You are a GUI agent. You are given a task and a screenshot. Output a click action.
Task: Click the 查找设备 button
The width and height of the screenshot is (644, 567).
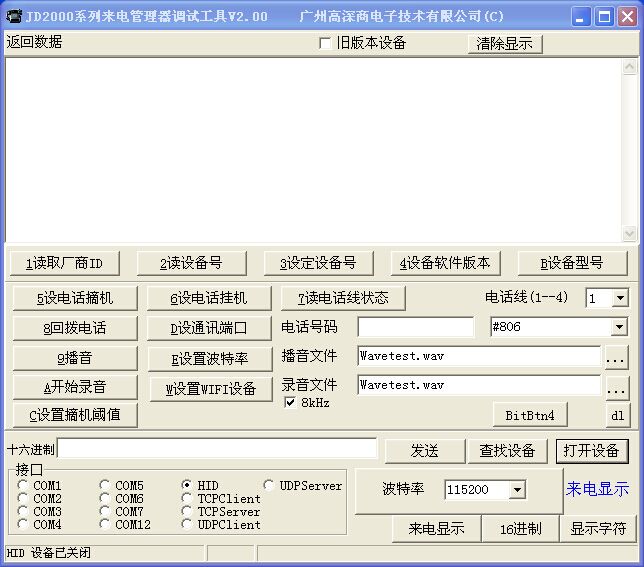coord(507,451)
